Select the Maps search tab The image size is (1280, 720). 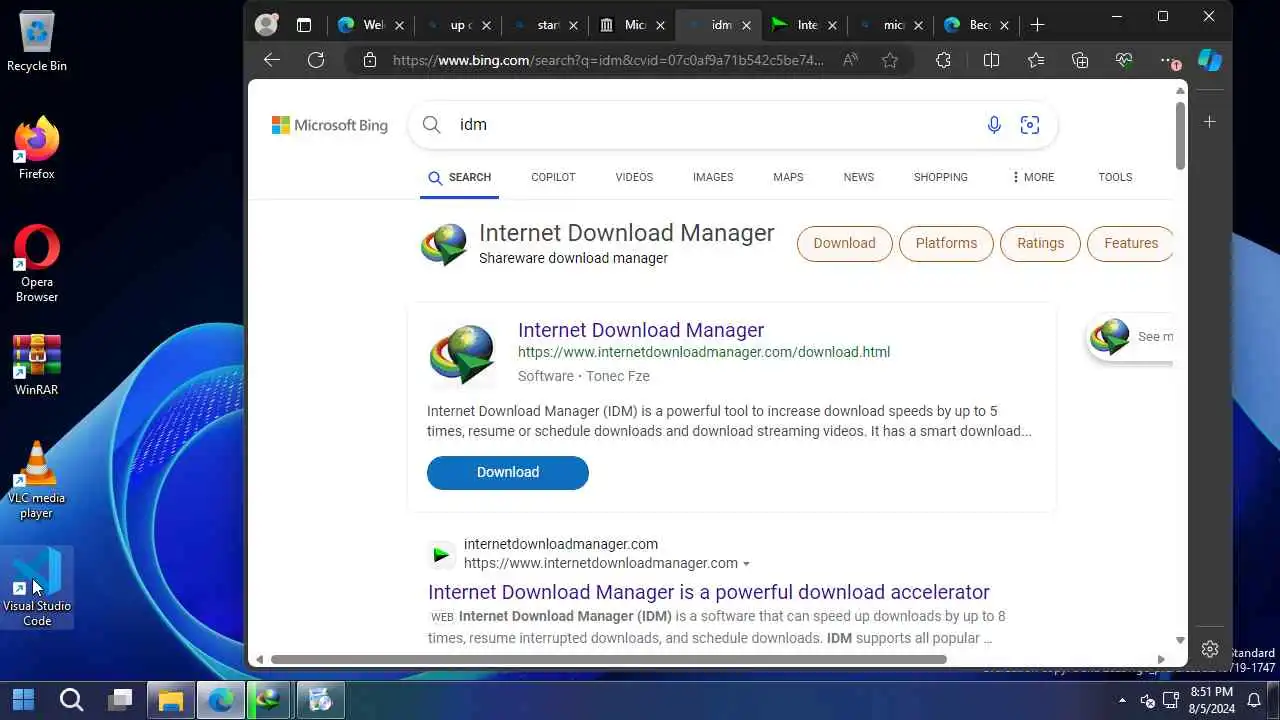coord(788,177)
